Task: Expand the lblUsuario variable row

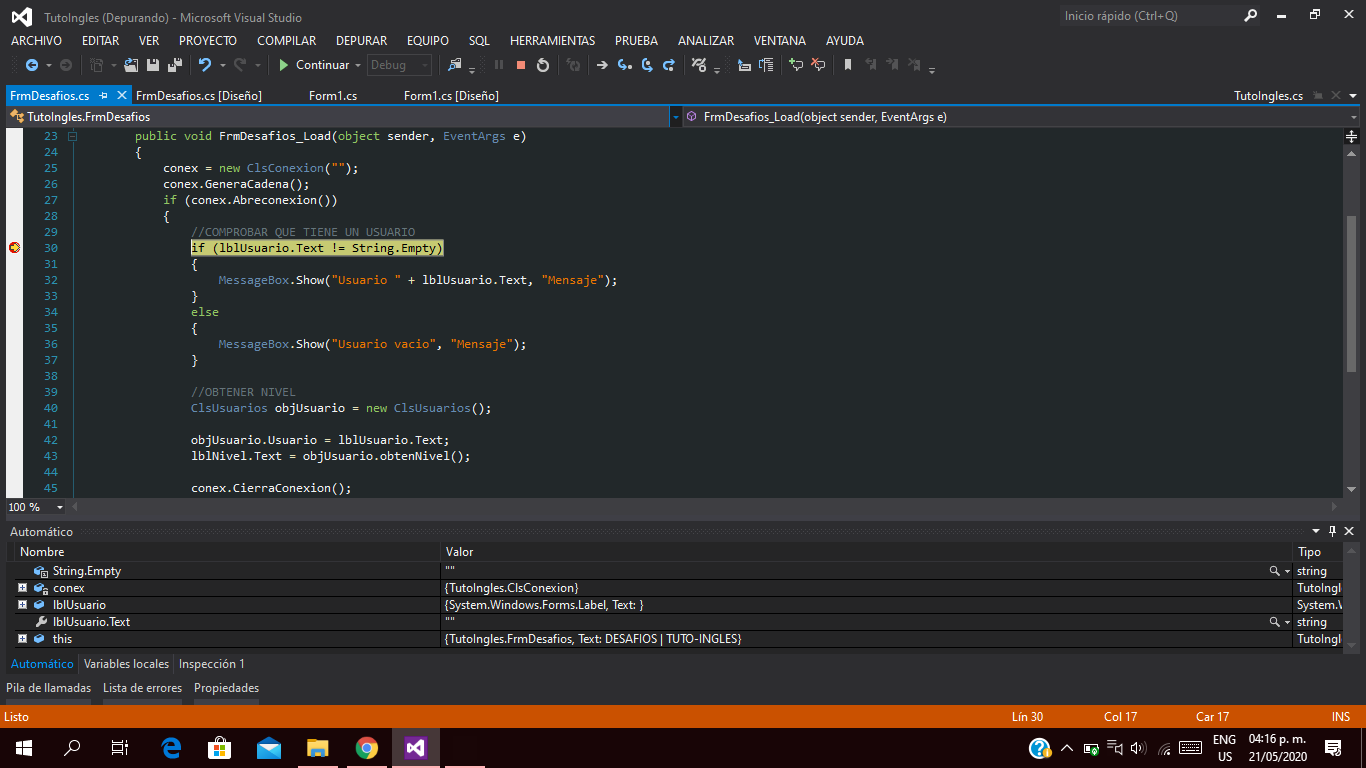Action: pyautogui.click(x=22, y=605)
